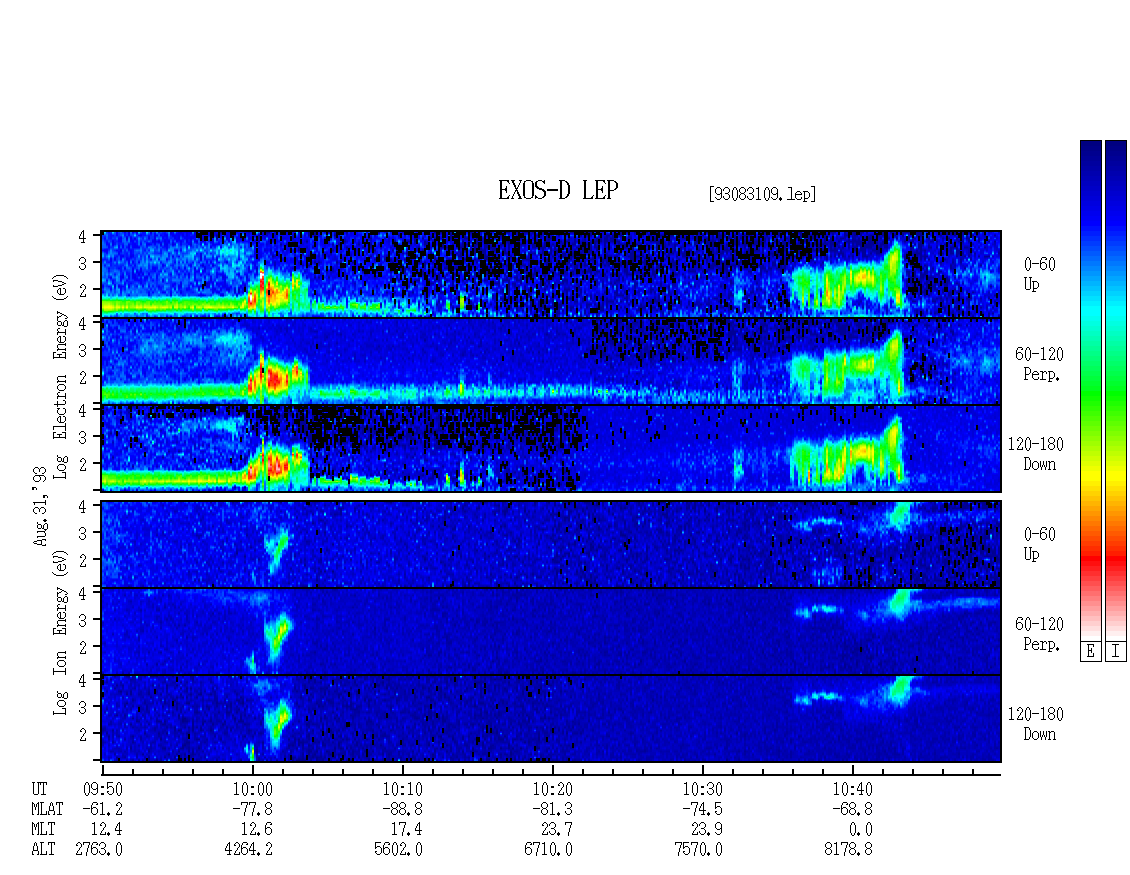
Task: Click the MLAT value -61.2
Action: coord(102,809)
